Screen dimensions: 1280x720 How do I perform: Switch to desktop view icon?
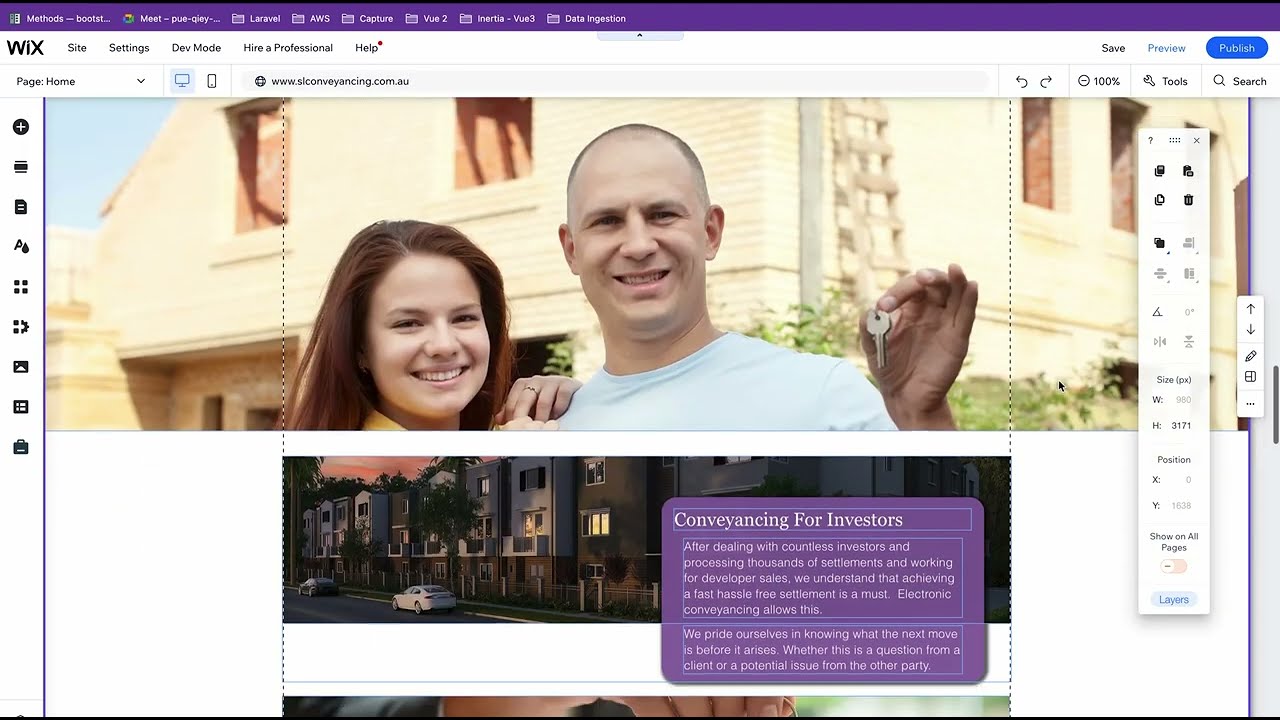coord(182,81)
